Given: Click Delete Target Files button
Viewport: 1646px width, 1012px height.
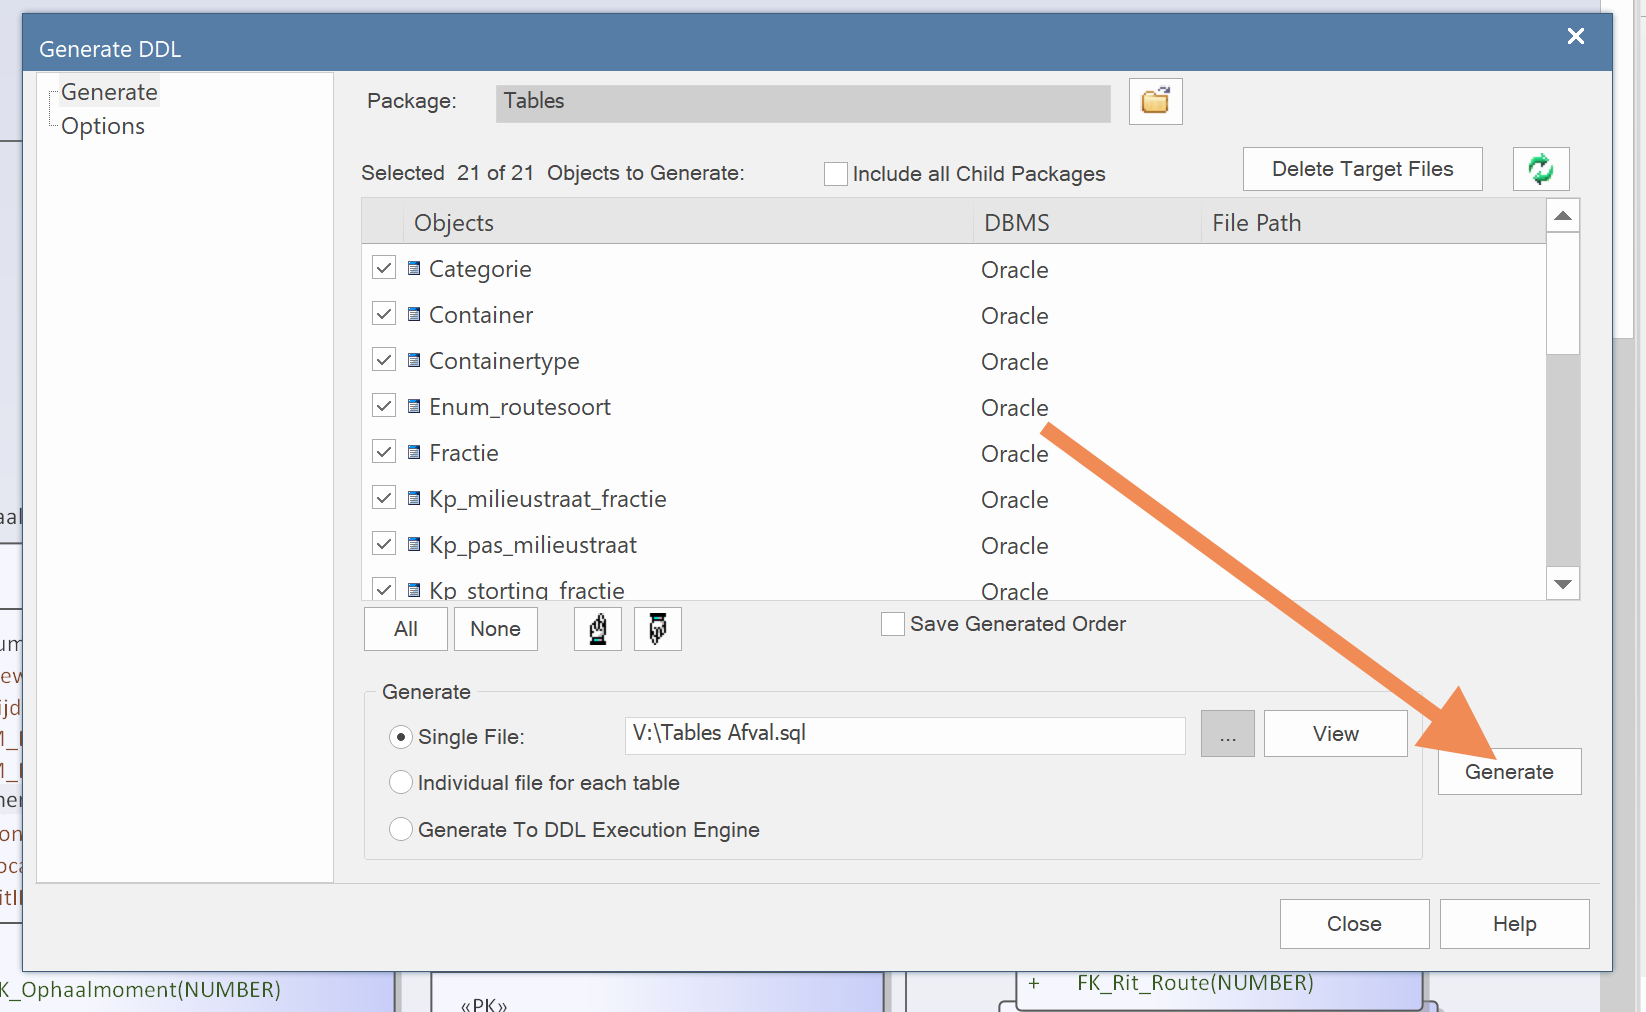Looking at the screenshot, I should pyautogui.click(x=1362, y=169).
